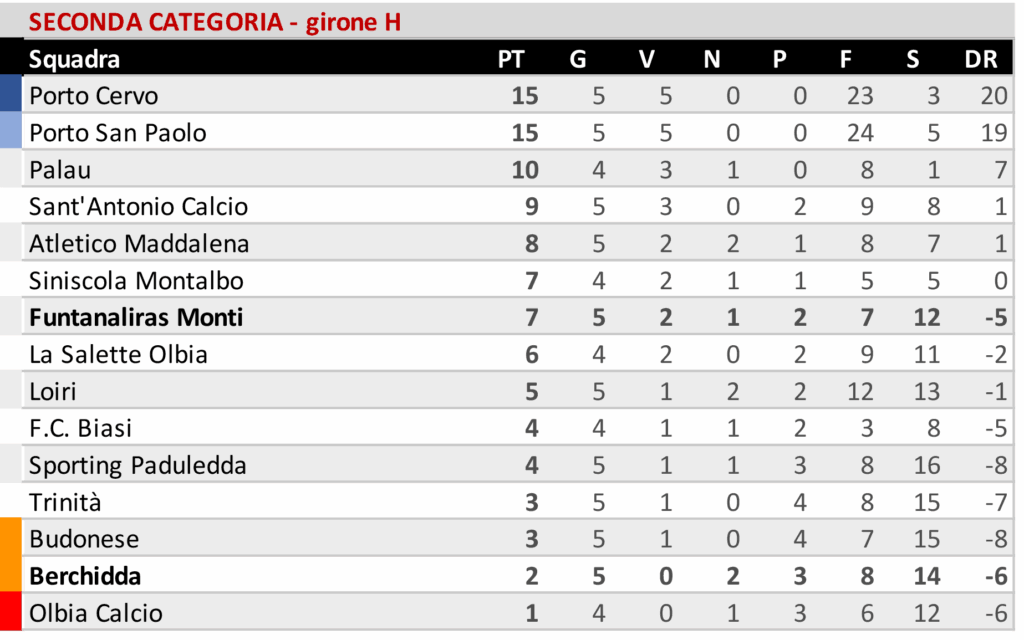Click the red swatch beside Olbia Calcio
Screen dimensions: 1024x640
(x=10, y=611)
